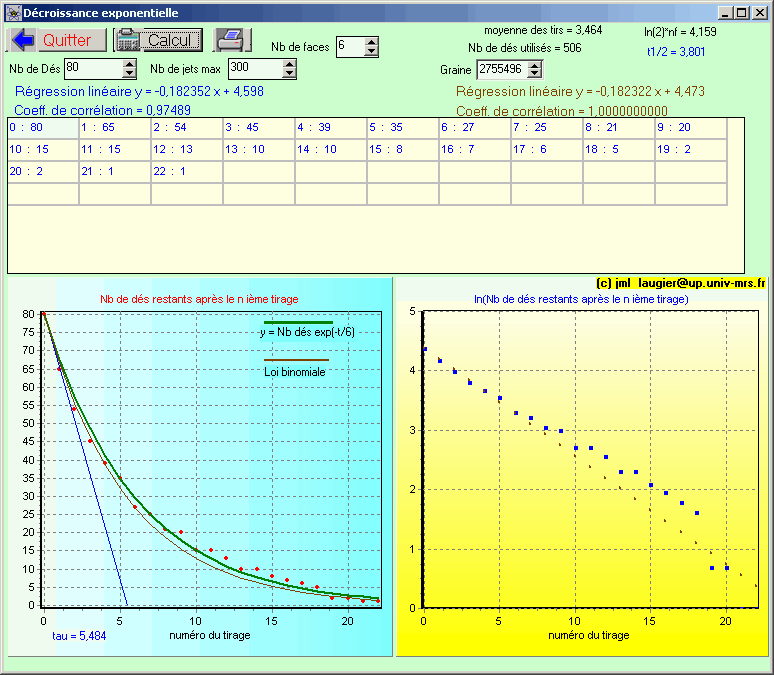Decrement Nb de jets max spinner
The width and height of the screenshot is (774, 675).
pyautogui.click(x=290, y=74)
